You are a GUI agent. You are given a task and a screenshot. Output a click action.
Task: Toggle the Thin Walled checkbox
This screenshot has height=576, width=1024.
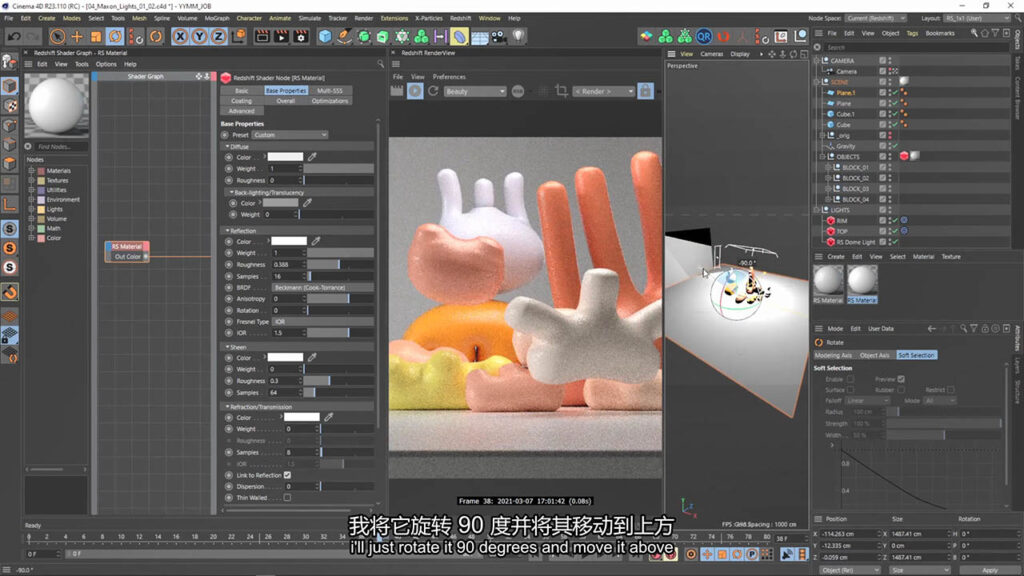click(287, 498)
